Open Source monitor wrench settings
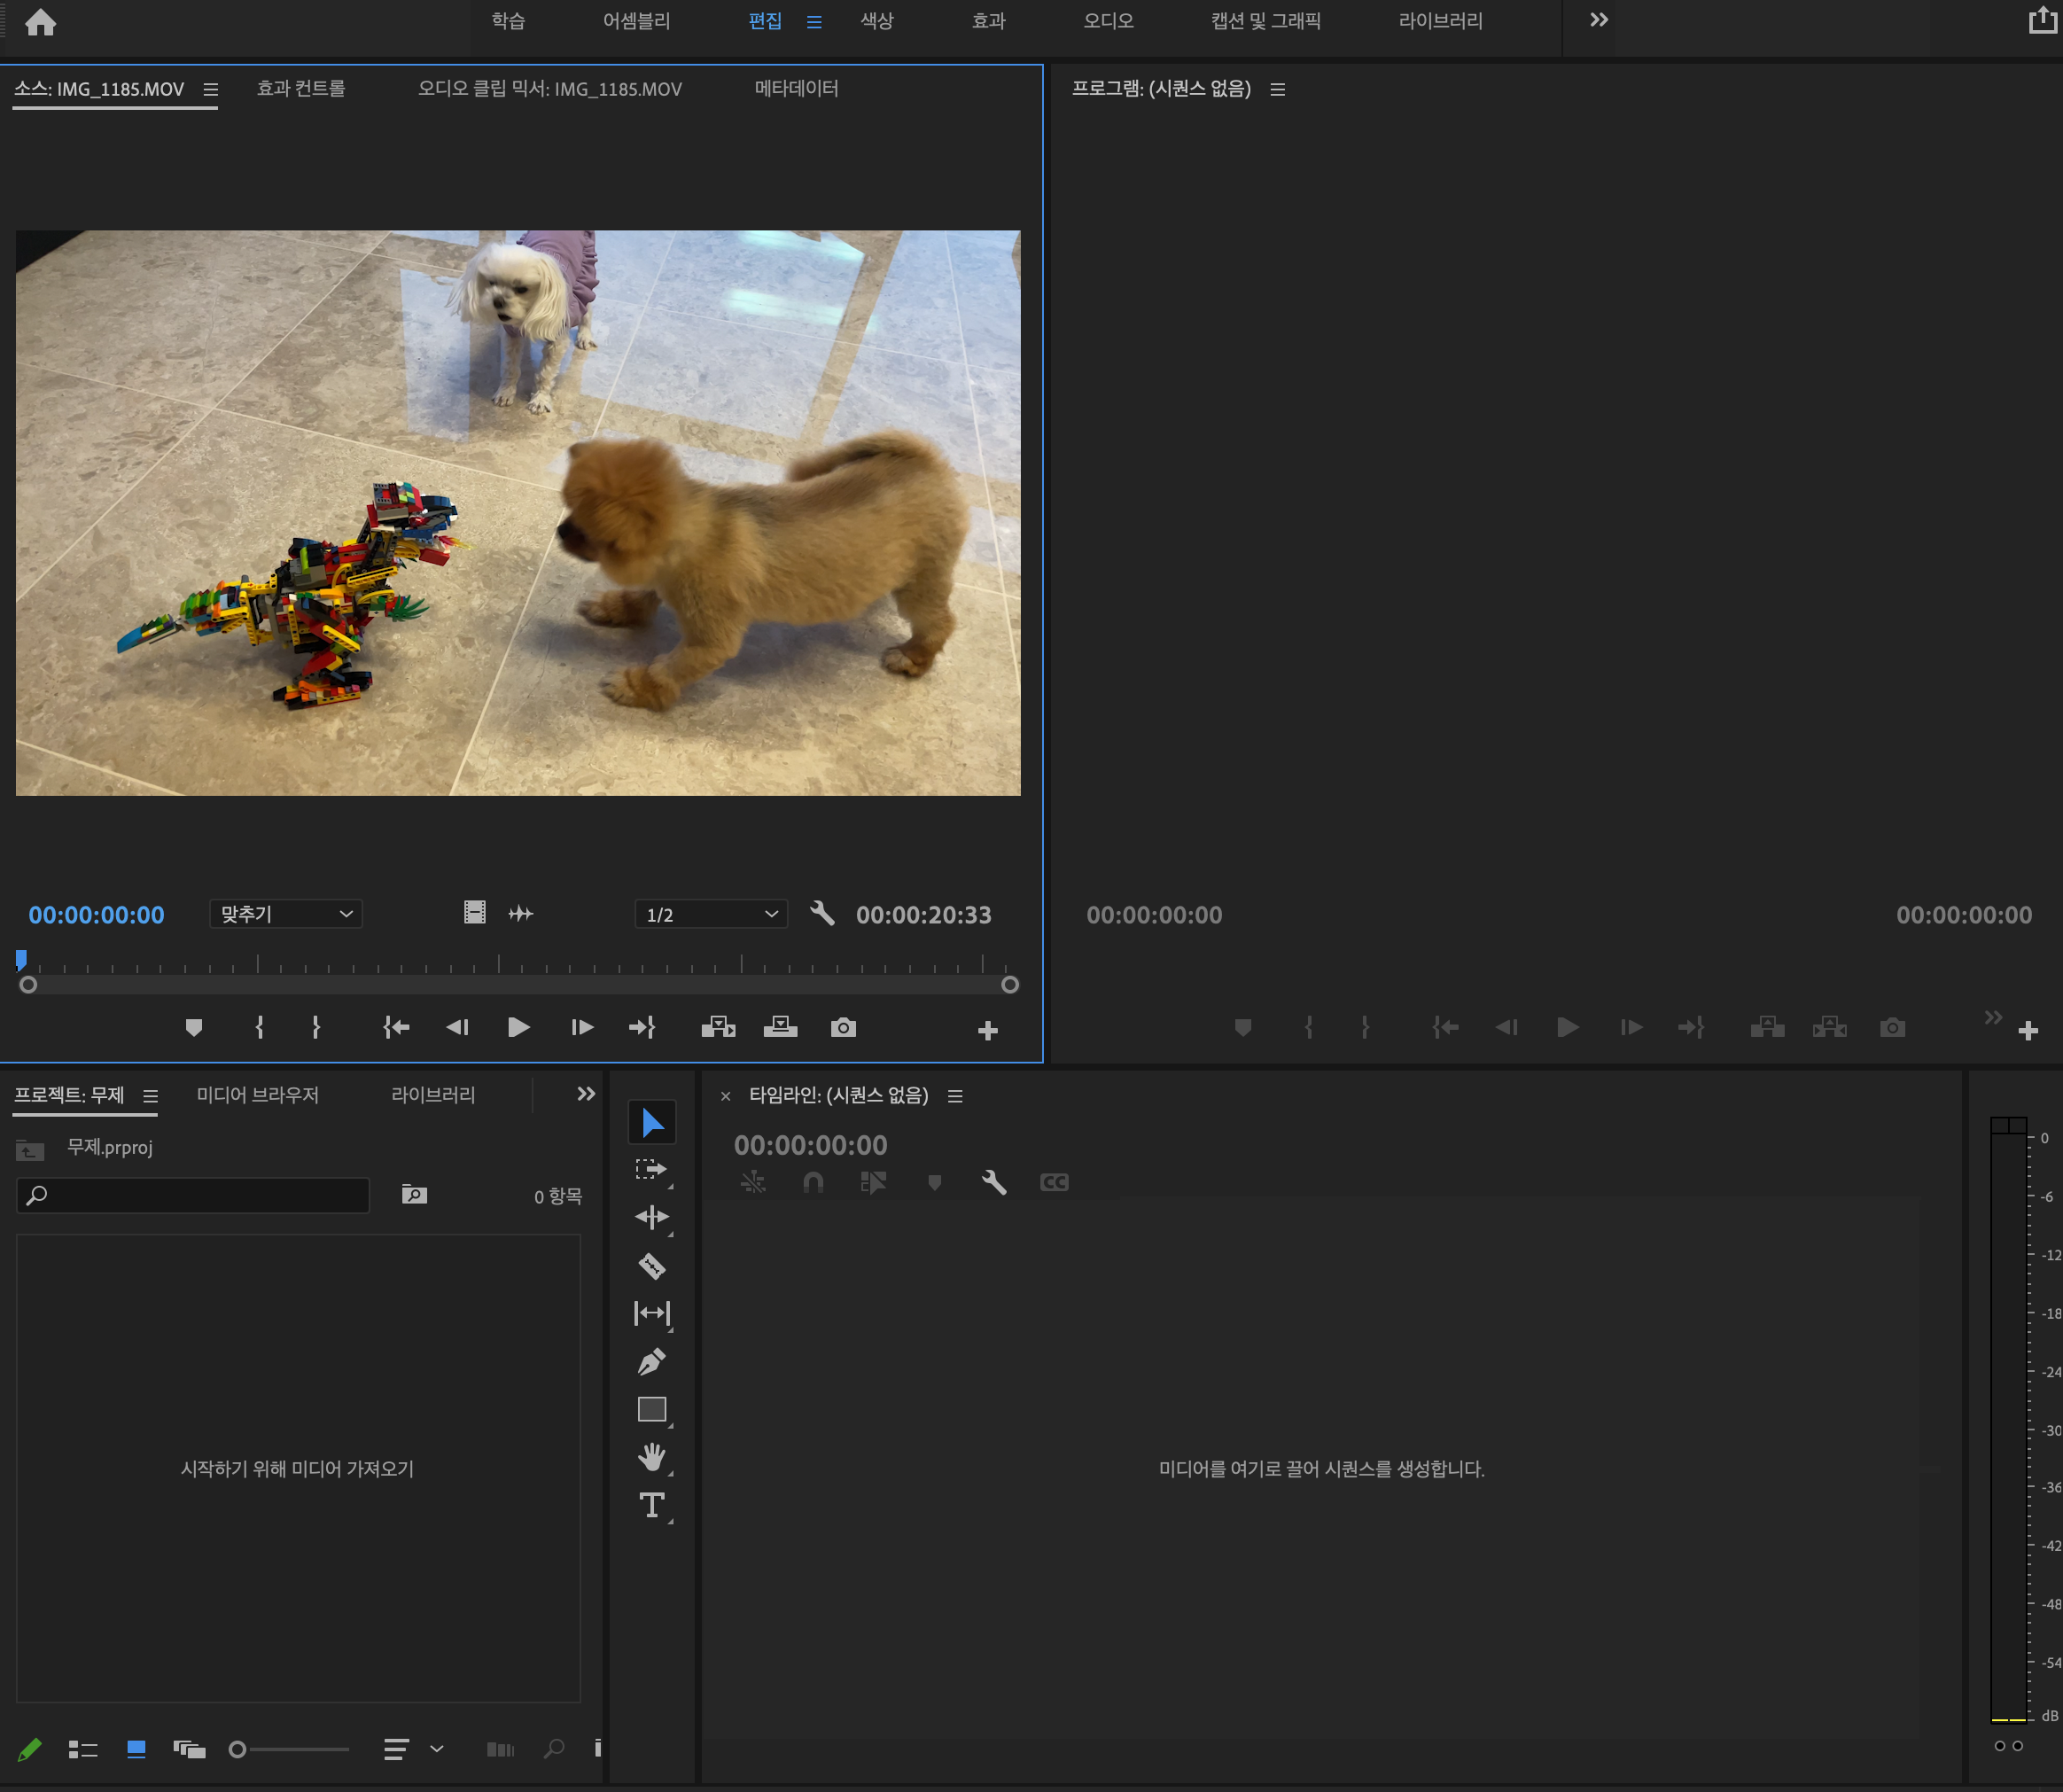This screenshot has width=2063, height=1792. pyautogui.click(x=821, y=913)
